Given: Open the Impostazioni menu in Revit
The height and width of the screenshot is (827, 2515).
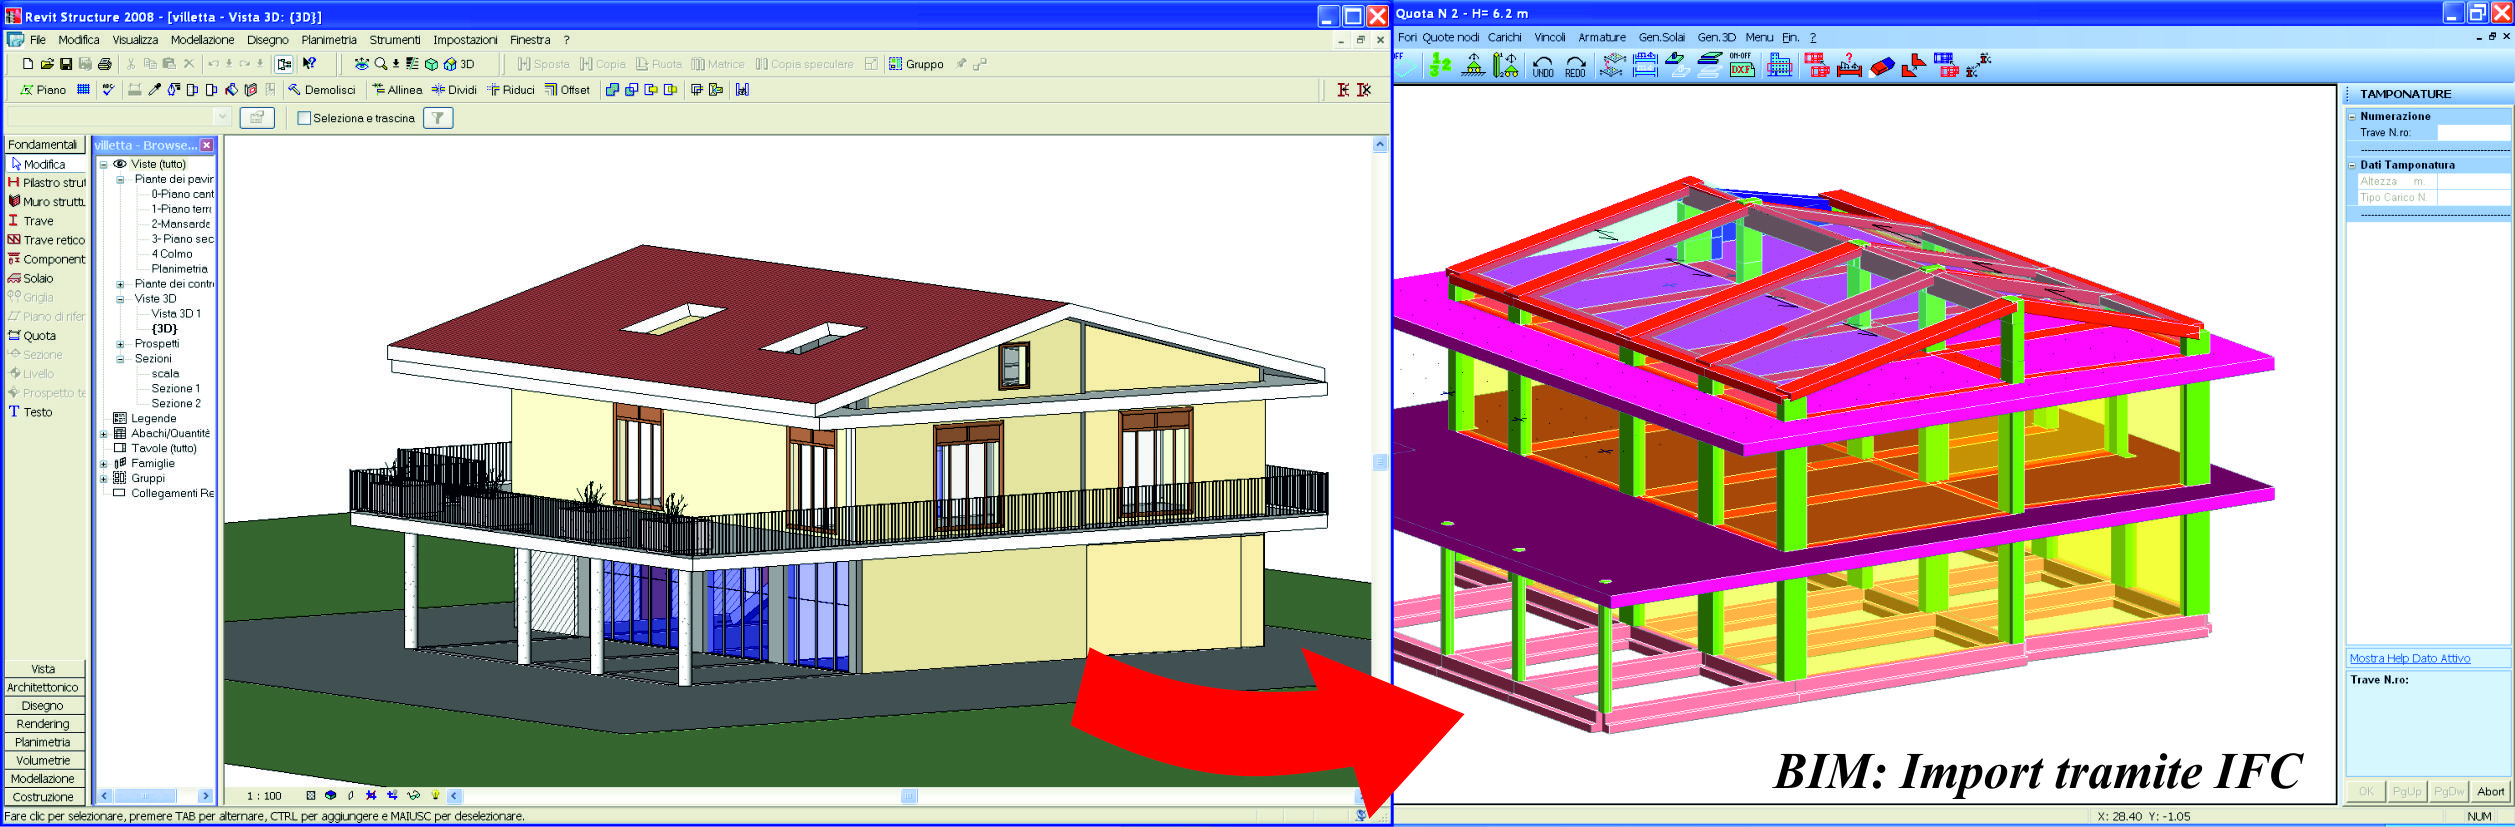Looking at the screenshot, I should [465, 40].
